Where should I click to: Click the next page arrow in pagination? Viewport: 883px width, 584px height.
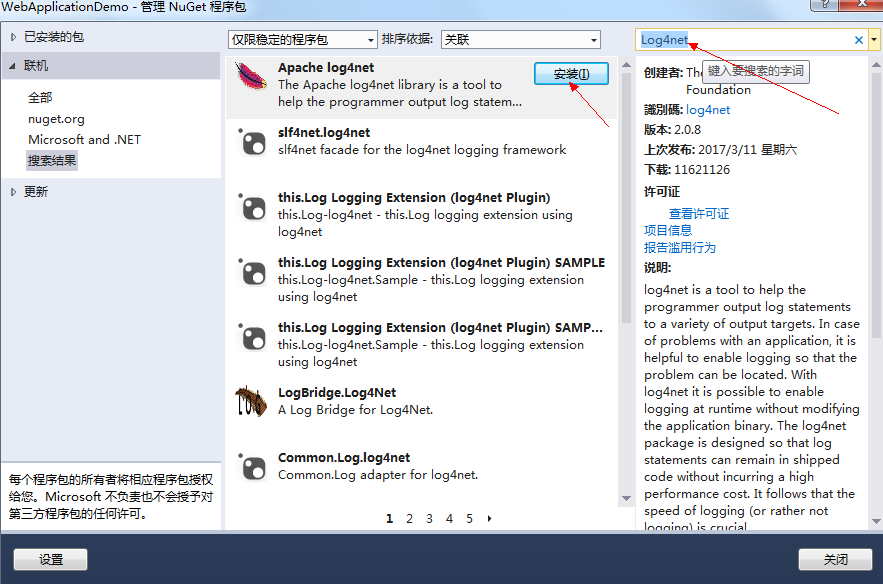[489, 519]
